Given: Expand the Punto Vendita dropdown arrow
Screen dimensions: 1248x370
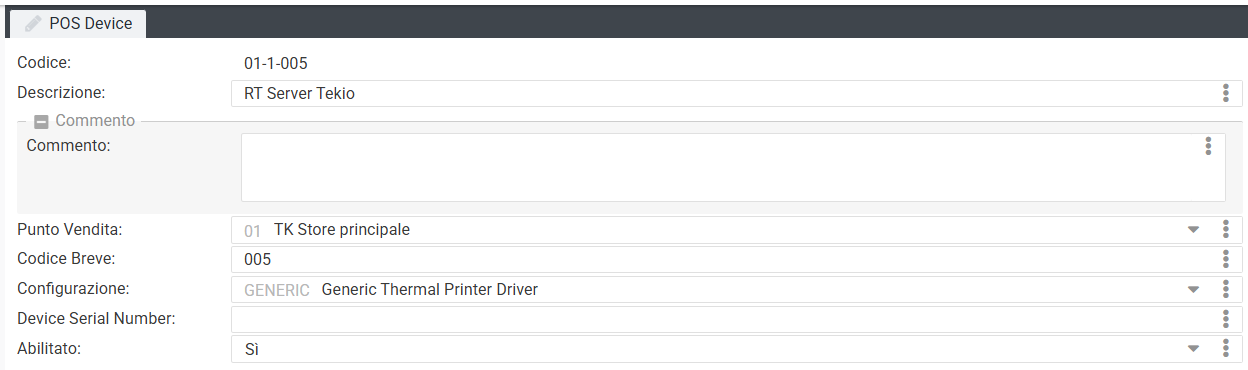Looking at the screenshot, I should pyautogui.click(x=1193, y=230).
